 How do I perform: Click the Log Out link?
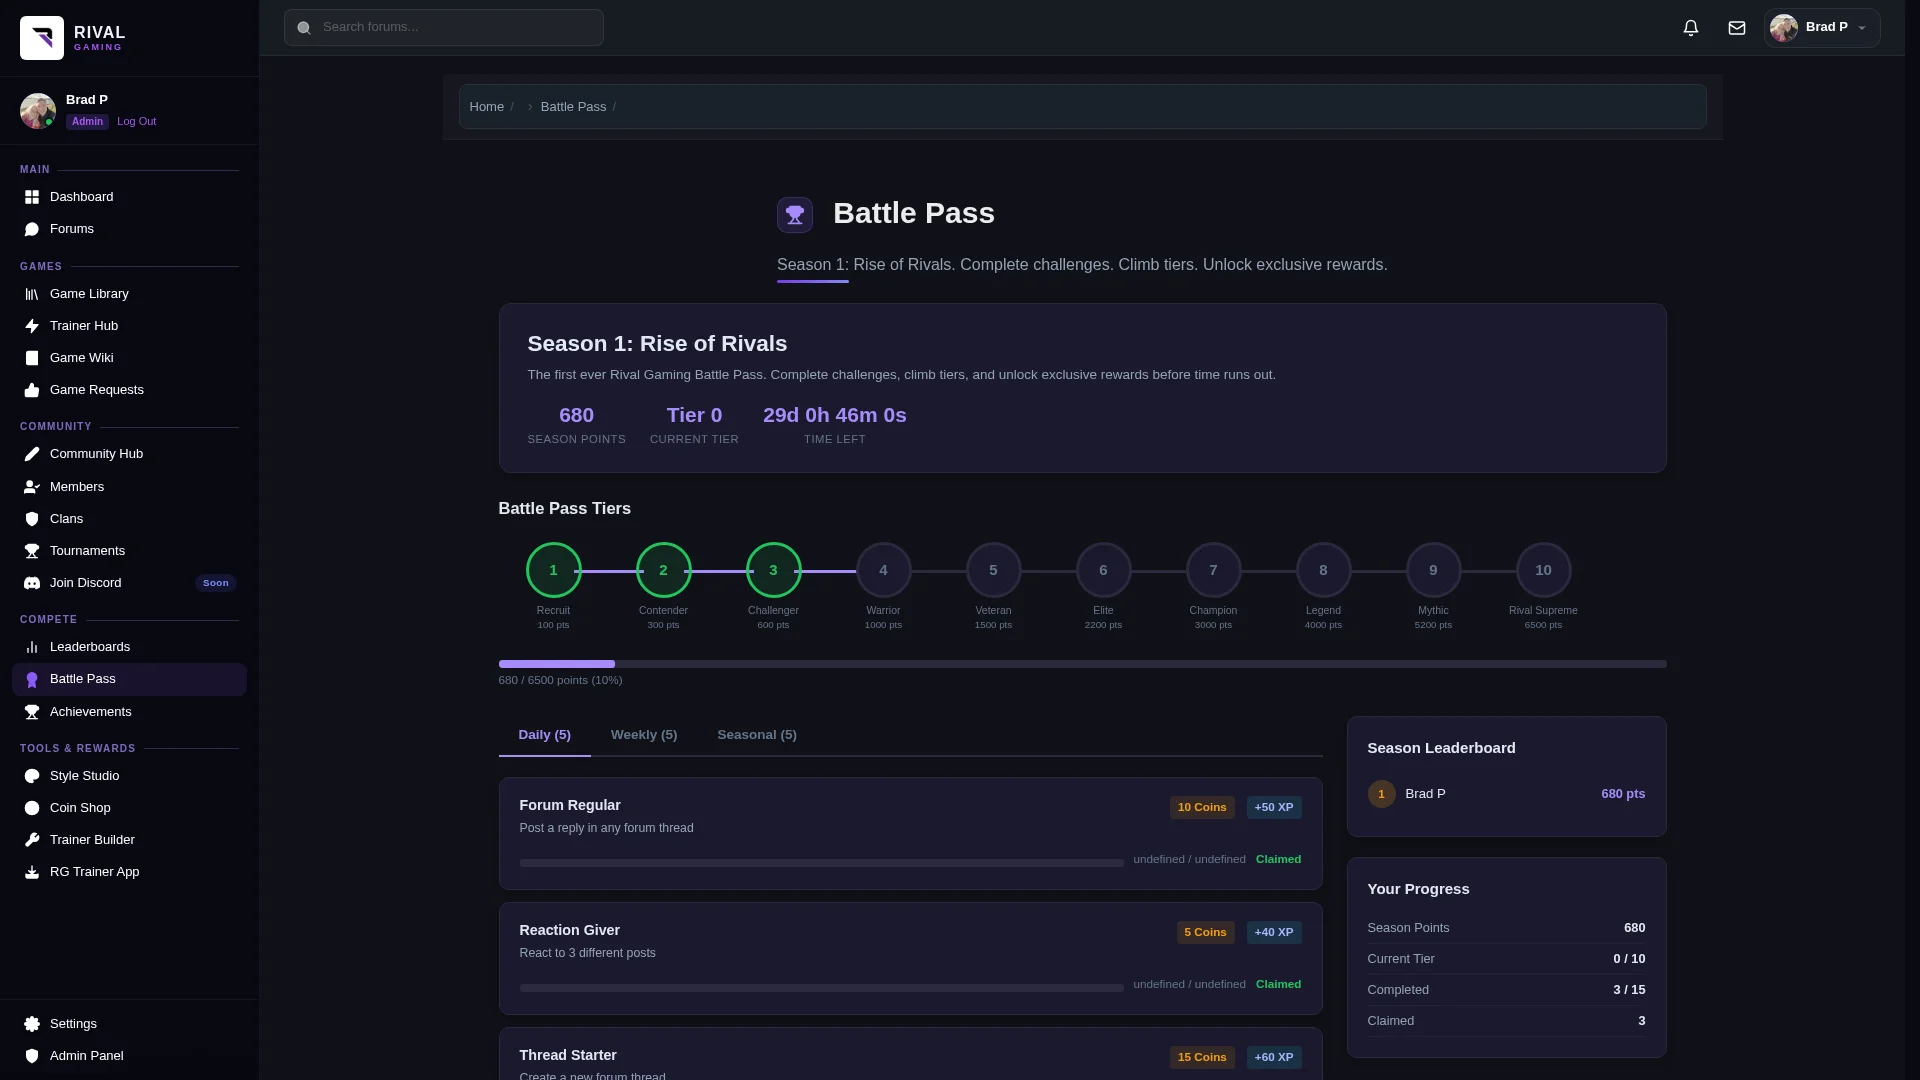(x=136, y=122)
